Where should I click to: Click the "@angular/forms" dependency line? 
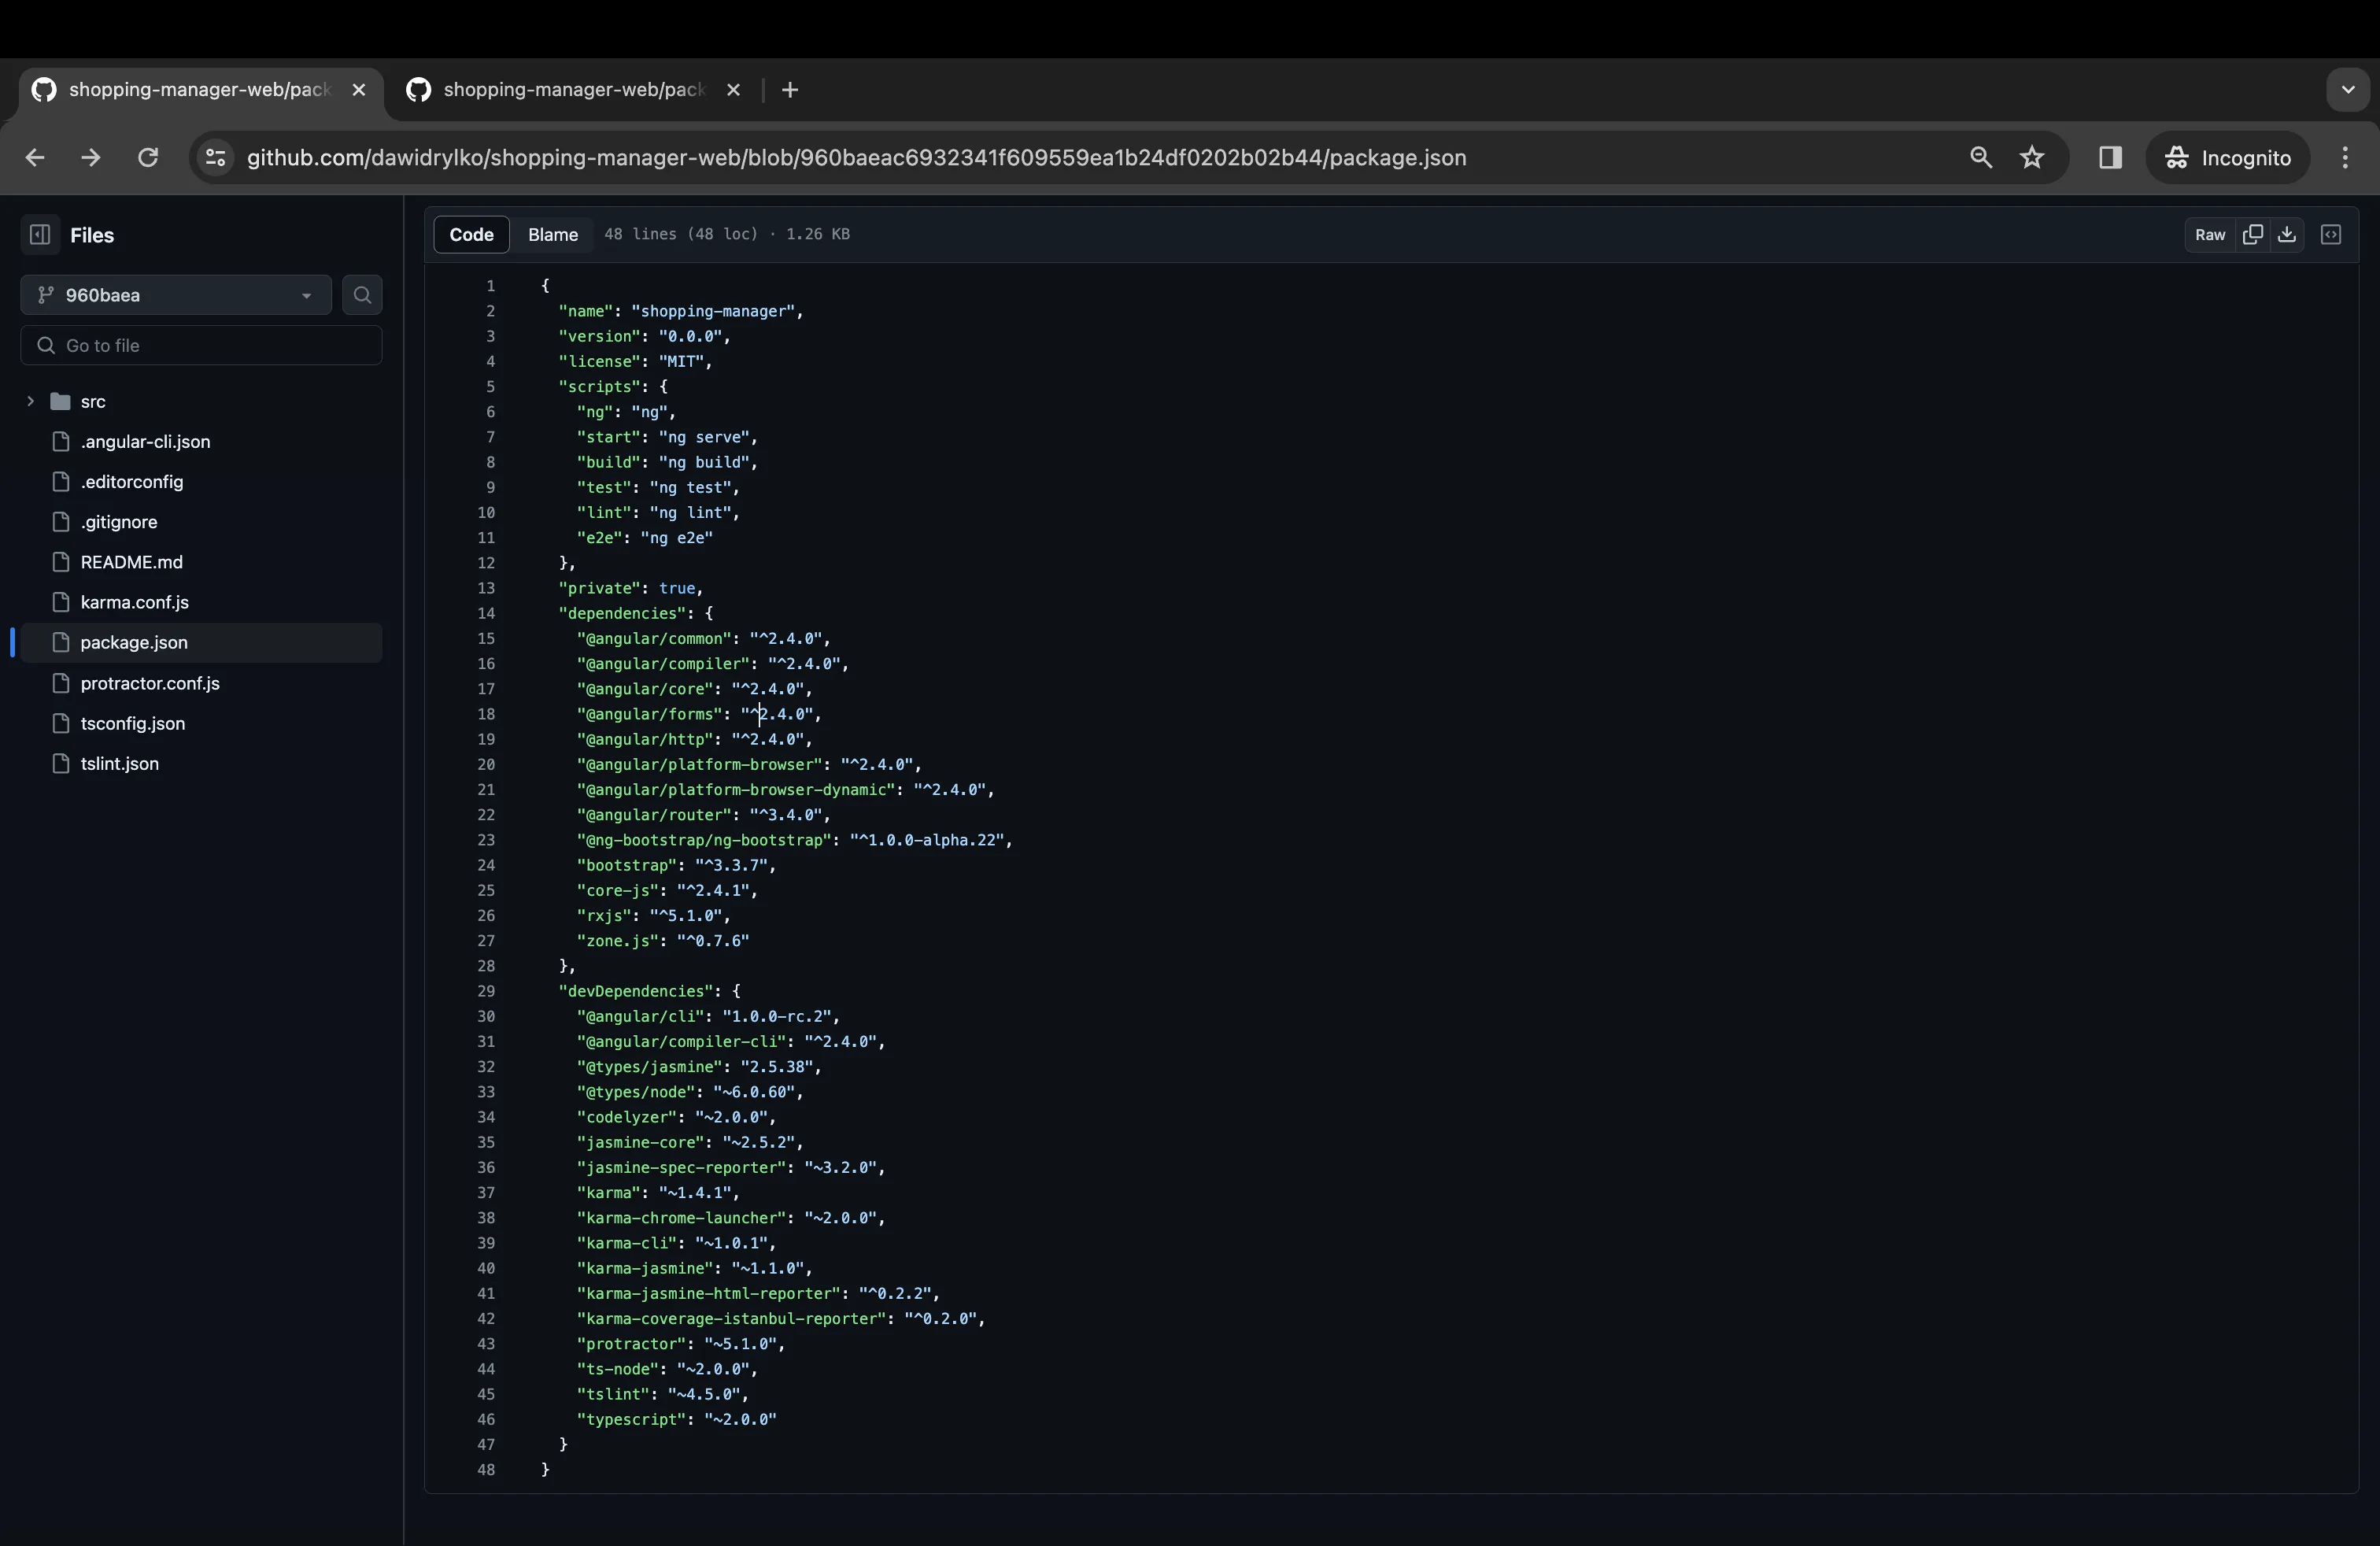699,714
